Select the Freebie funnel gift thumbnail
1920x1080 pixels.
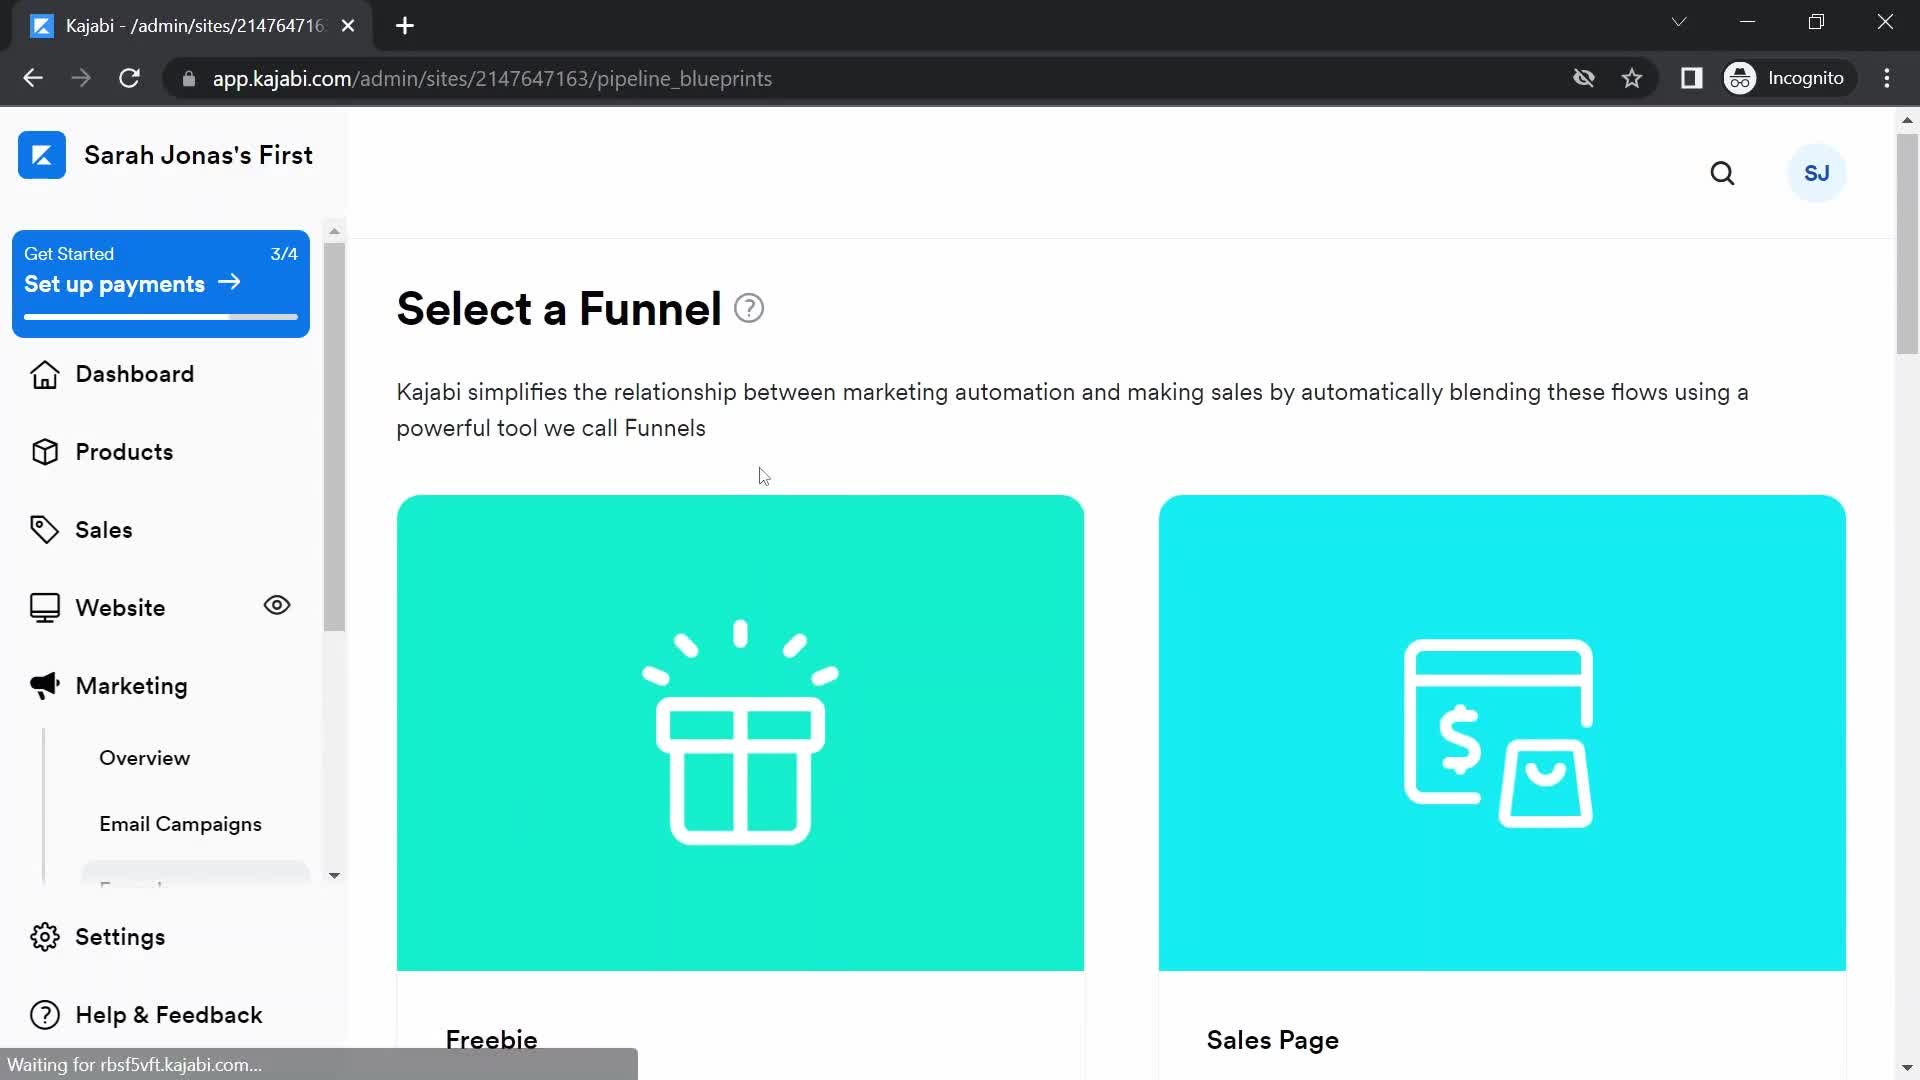point(740,732)
